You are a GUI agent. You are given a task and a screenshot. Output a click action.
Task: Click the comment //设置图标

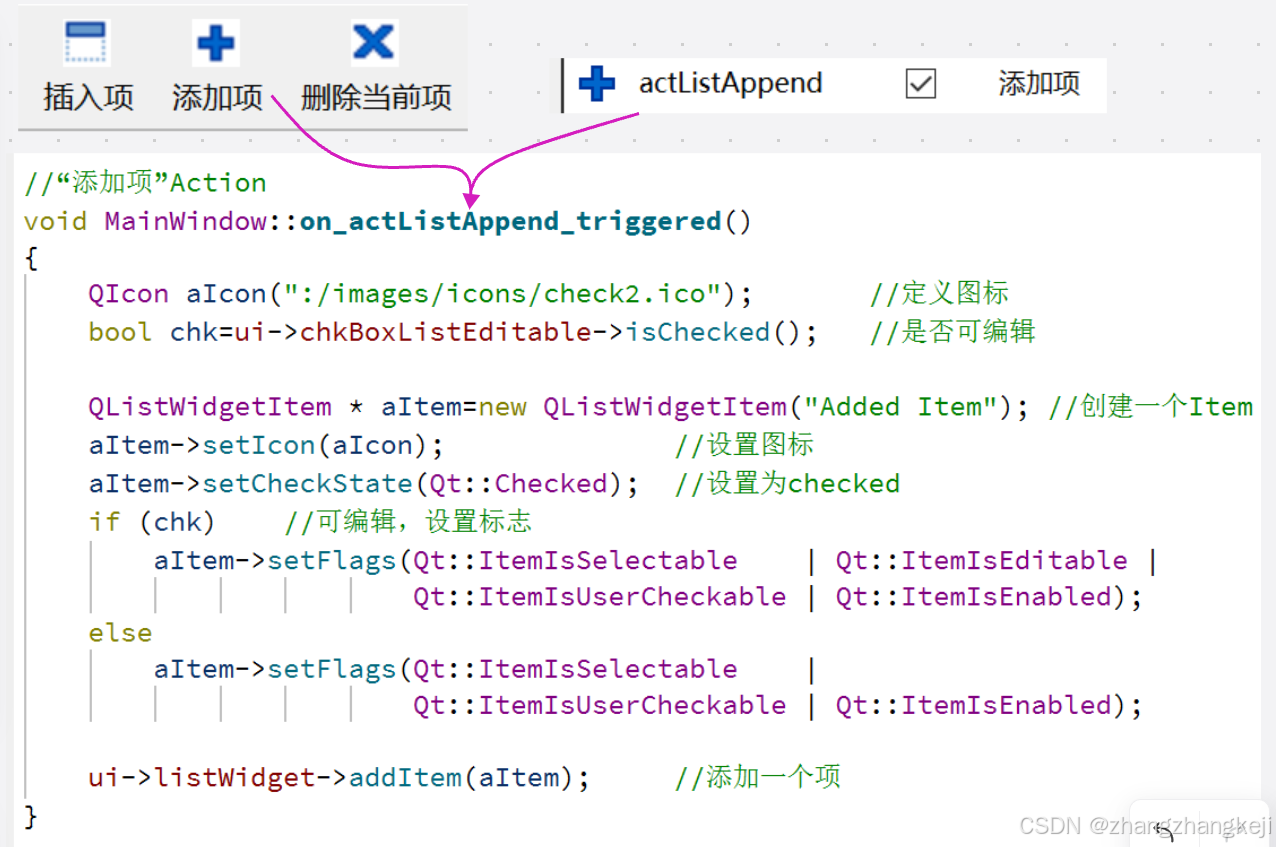pyautogui.click(x=744, y=445)
